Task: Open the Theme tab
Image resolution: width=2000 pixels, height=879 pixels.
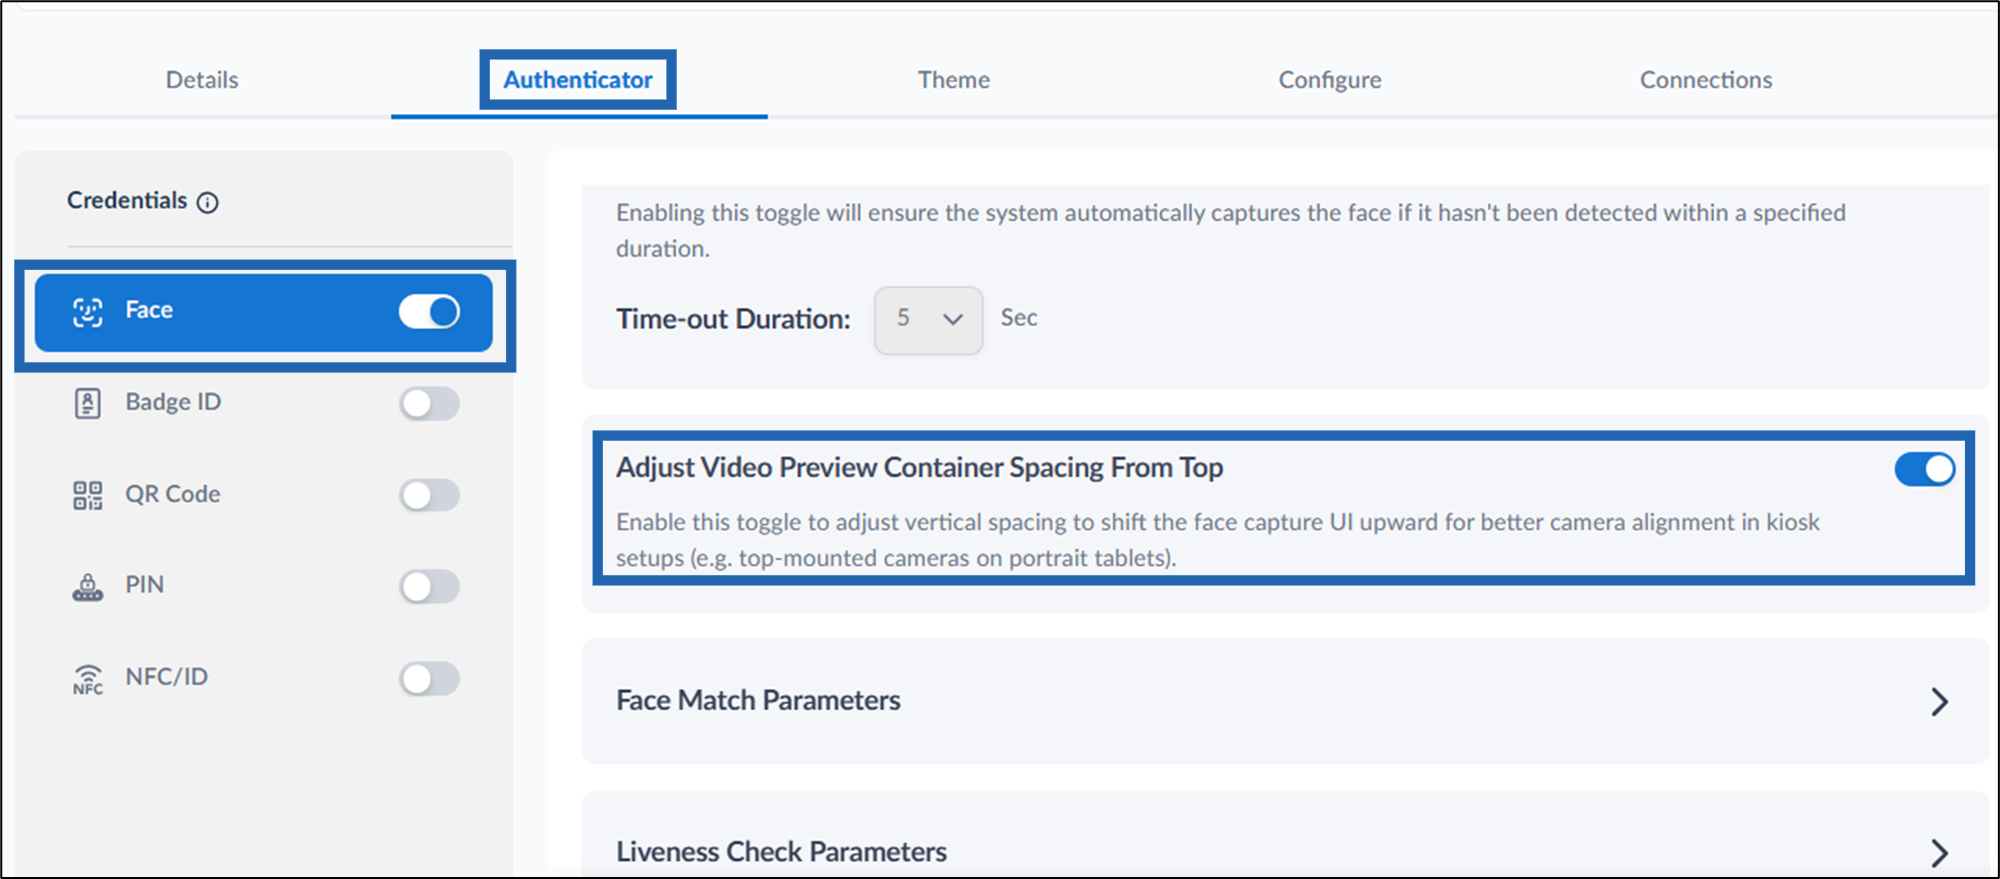Action: coord(954,80)
